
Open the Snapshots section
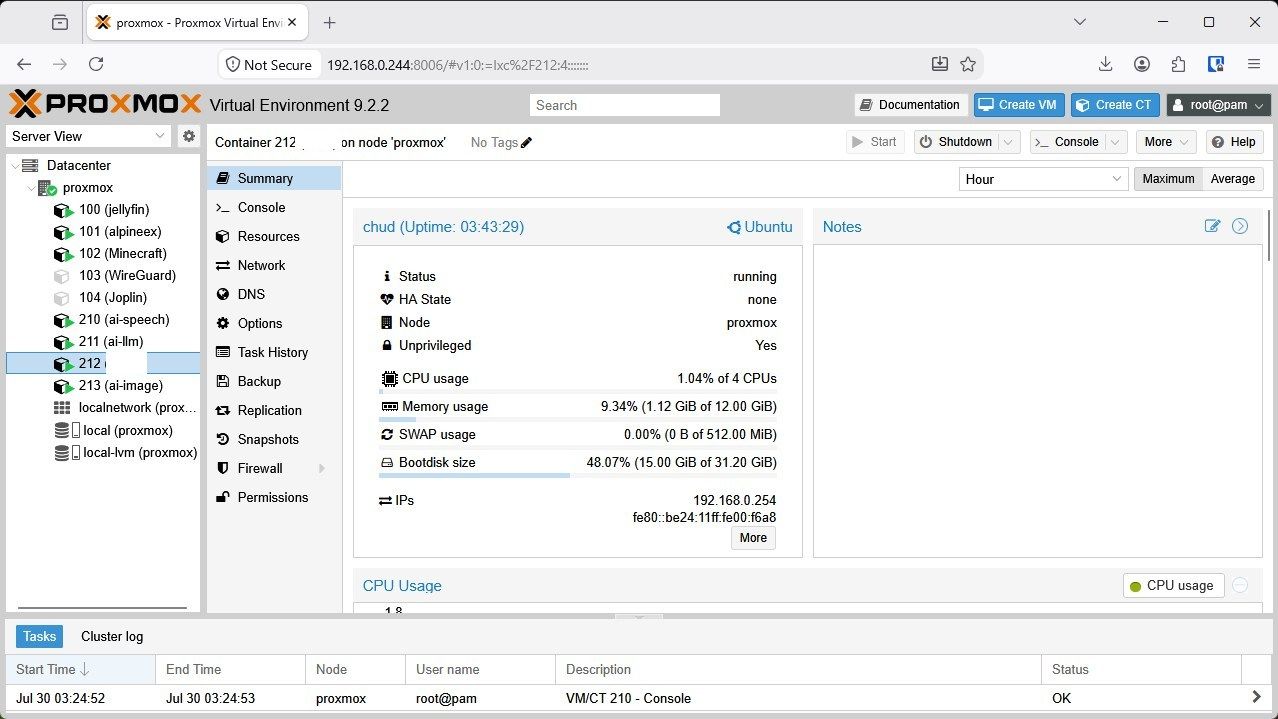(274, 439)
